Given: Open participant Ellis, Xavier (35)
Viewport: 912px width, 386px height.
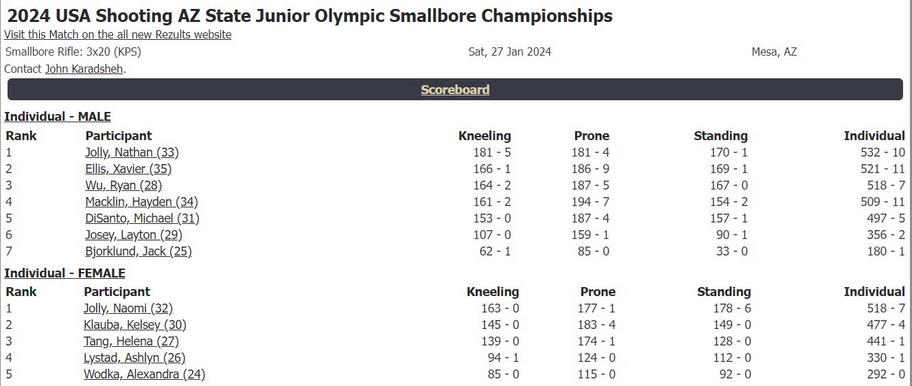Looking at the screenshot, I should [x=129, y=169].
